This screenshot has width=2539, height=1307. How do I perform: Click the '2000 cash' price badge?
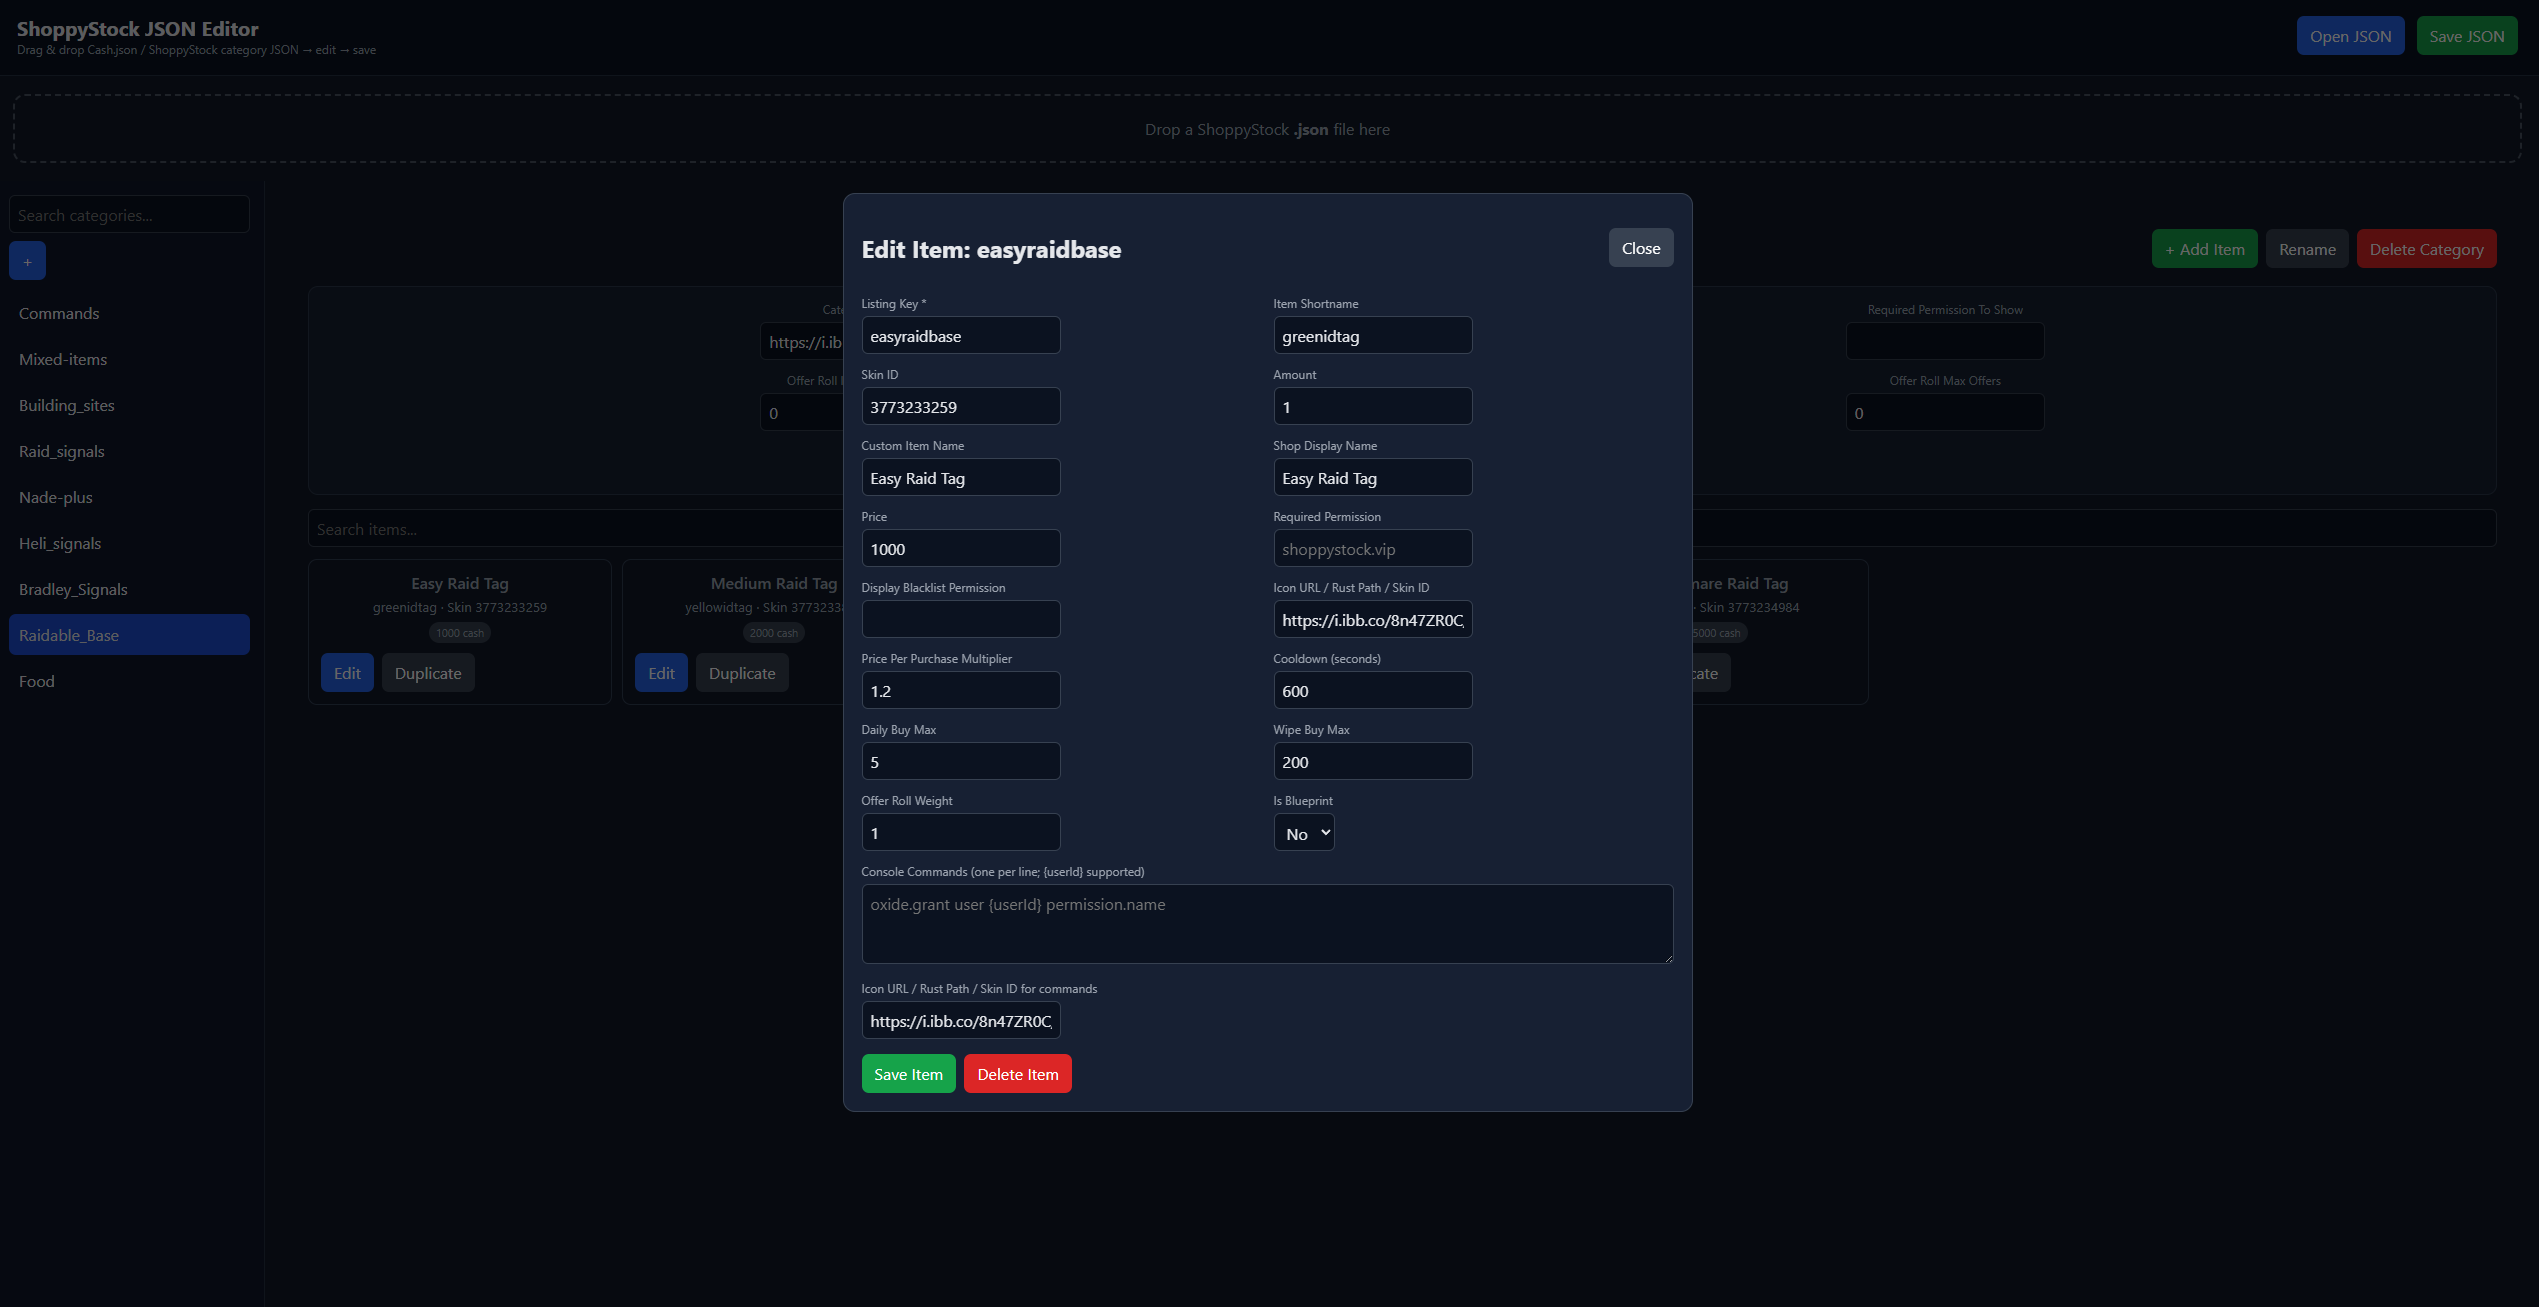774,633
